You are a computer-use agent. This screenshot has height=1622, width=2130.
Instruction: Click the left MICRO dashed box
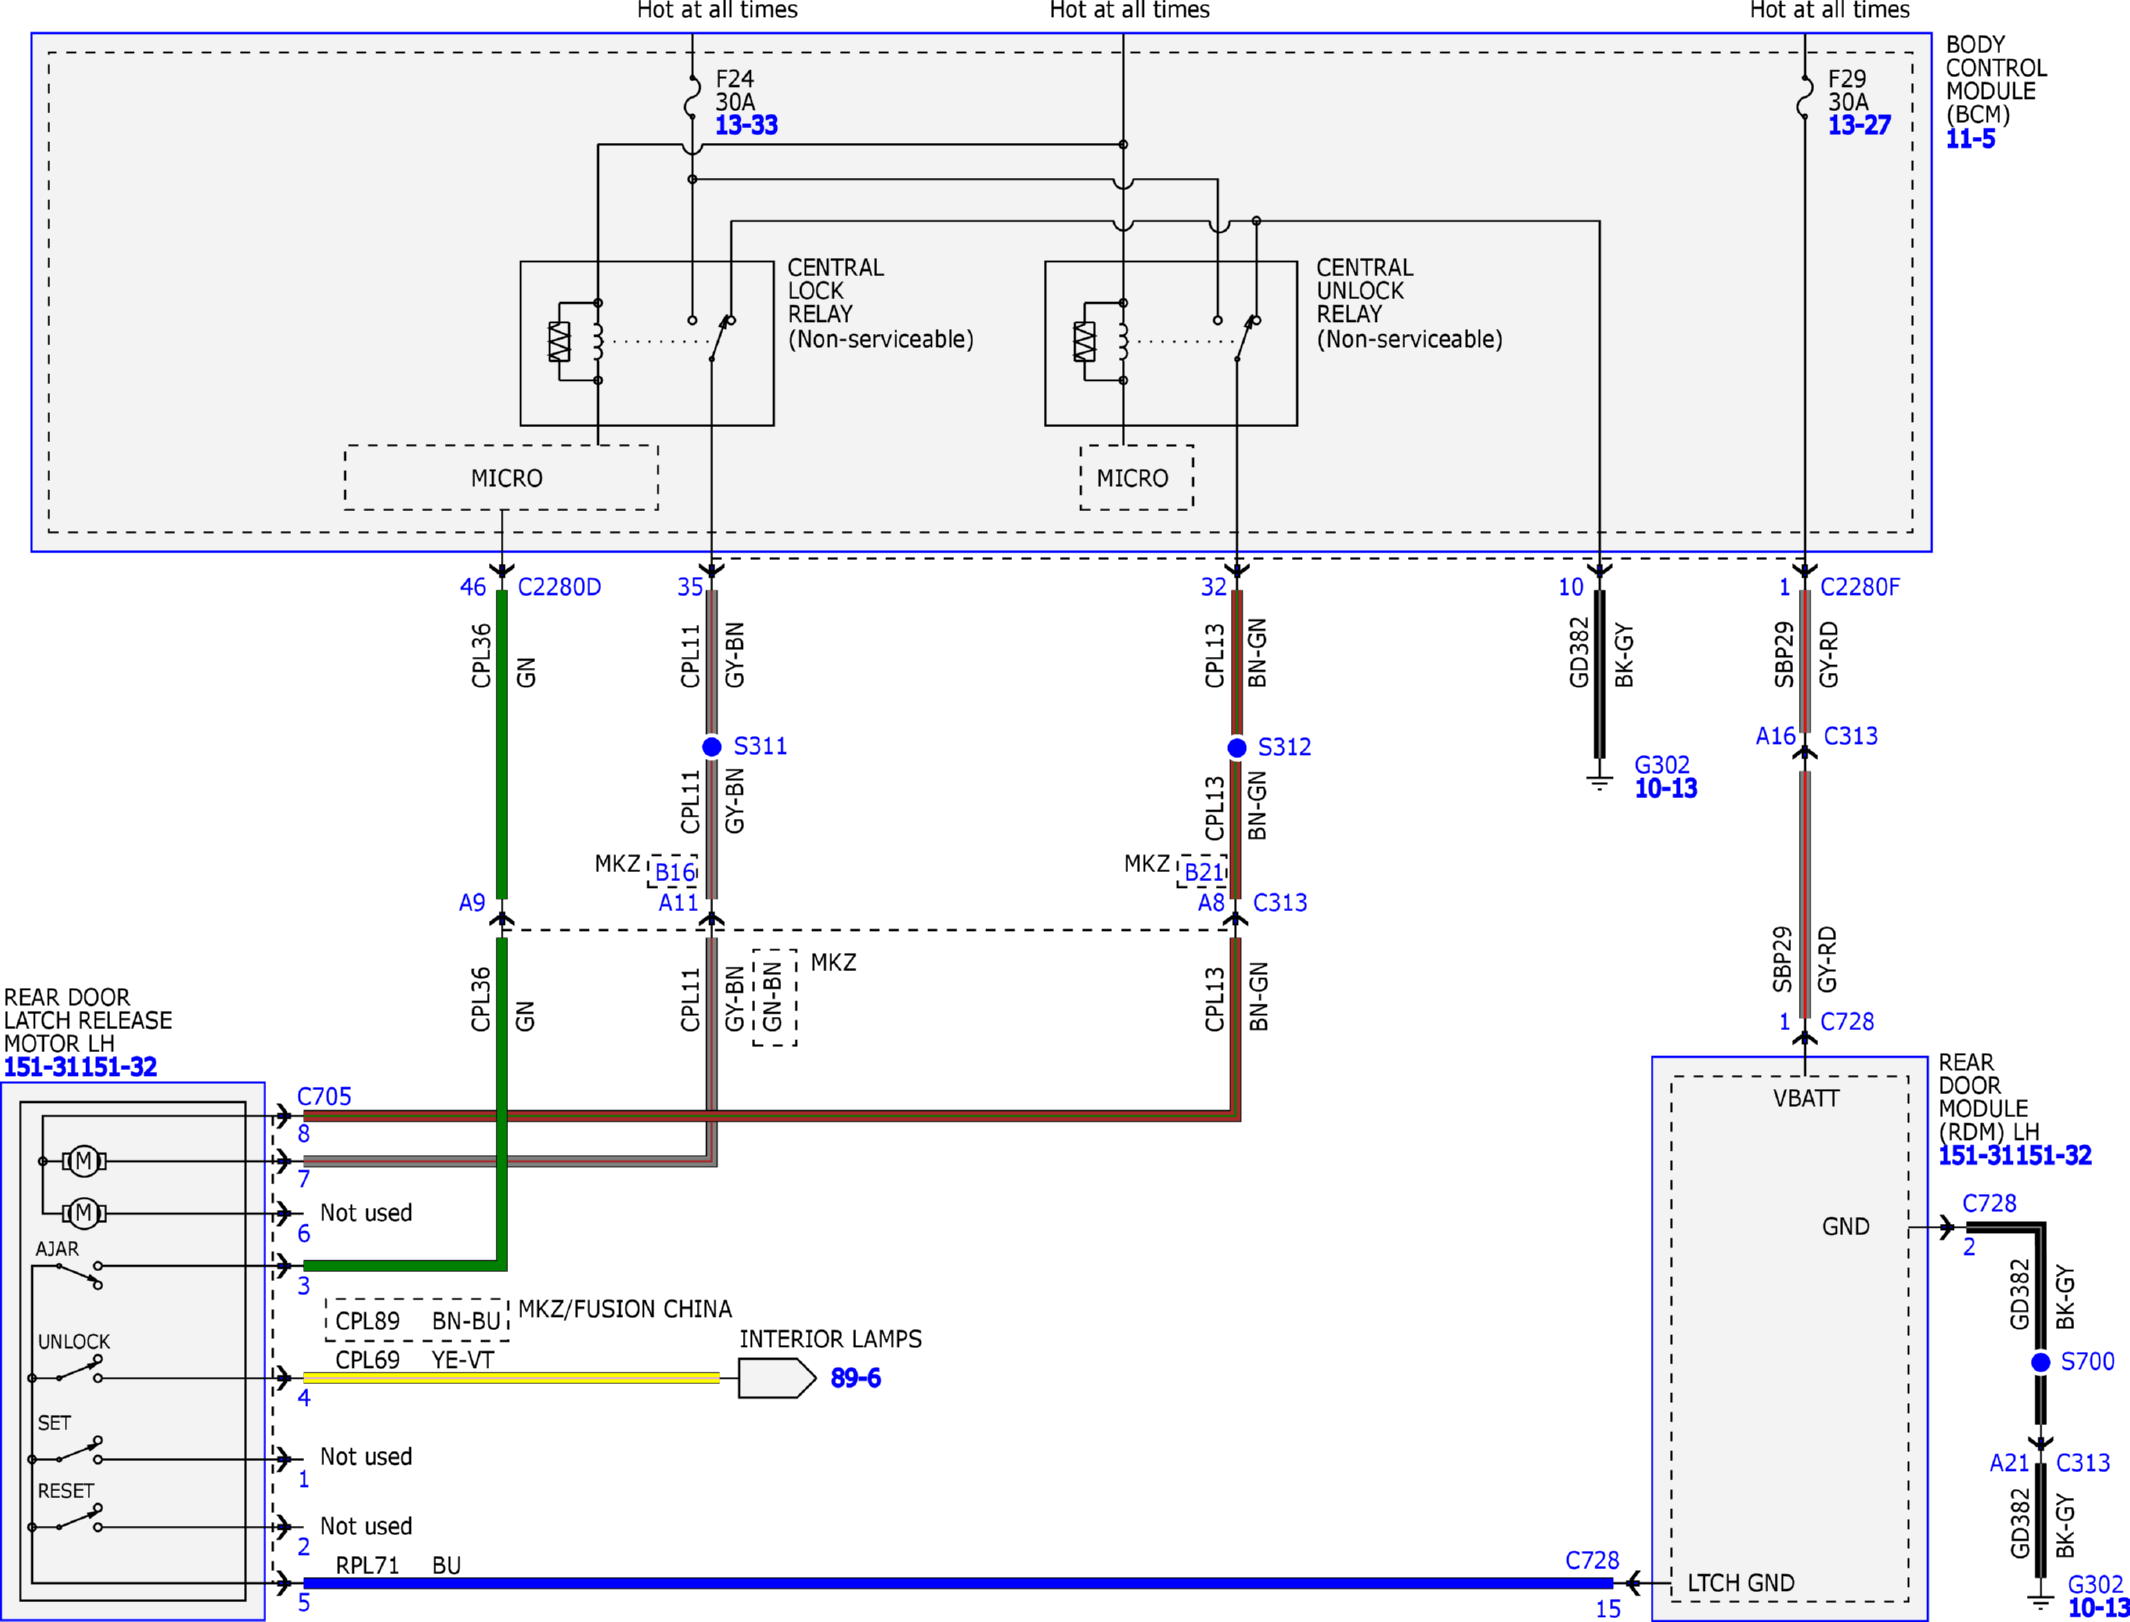(x=501, y=478)
